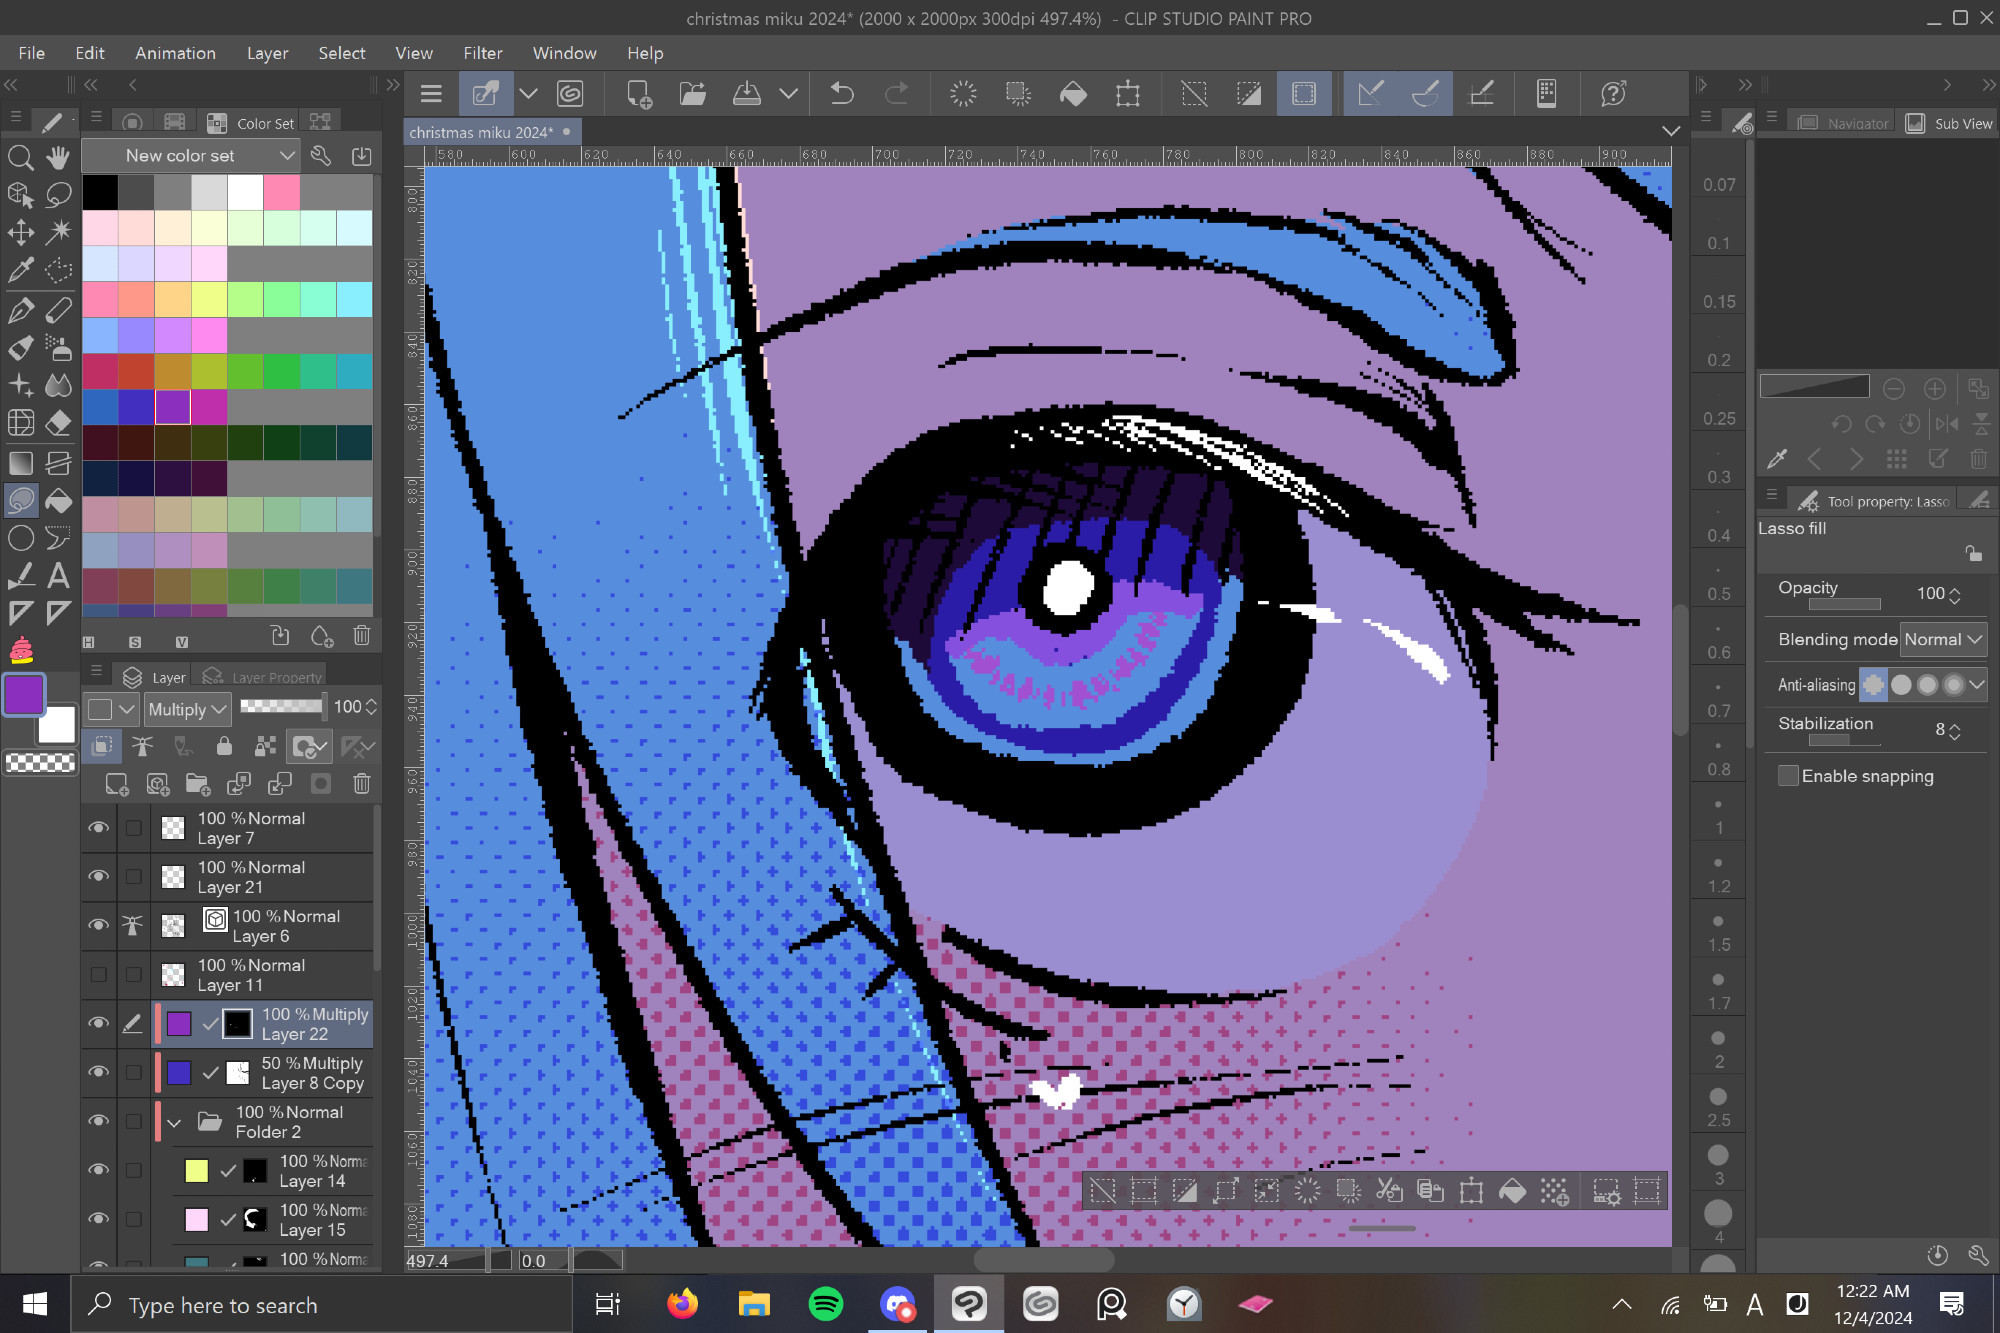The height and width of the screenshot is (1333, 2000).
Task: Select the Hand move tool
Action: [x=58, y=157]
